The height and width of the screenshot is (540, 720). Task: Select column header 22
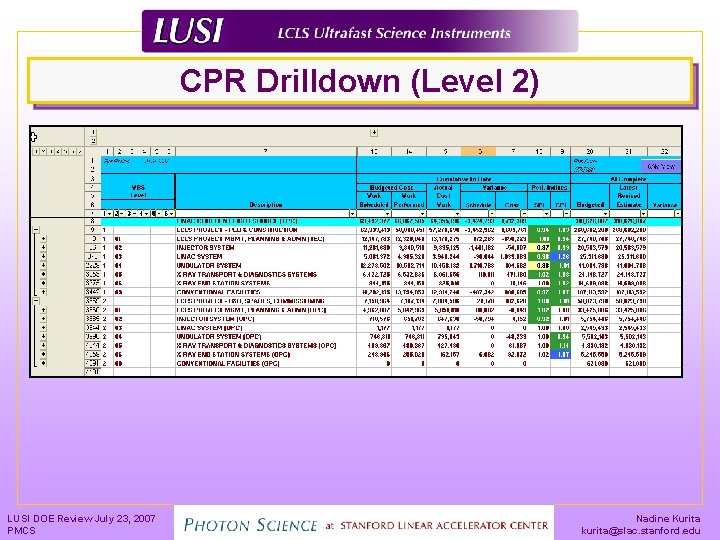point(664,151)
